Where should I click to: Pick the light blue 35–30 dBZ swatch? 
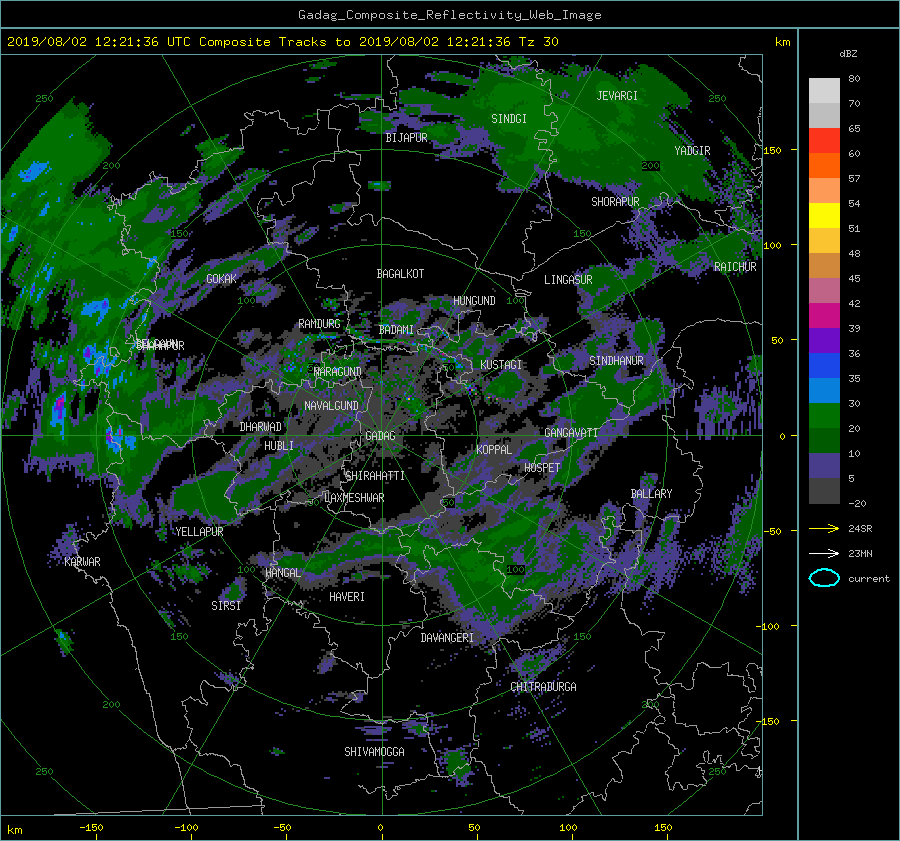pyautogui.click(x=824, y=391)
